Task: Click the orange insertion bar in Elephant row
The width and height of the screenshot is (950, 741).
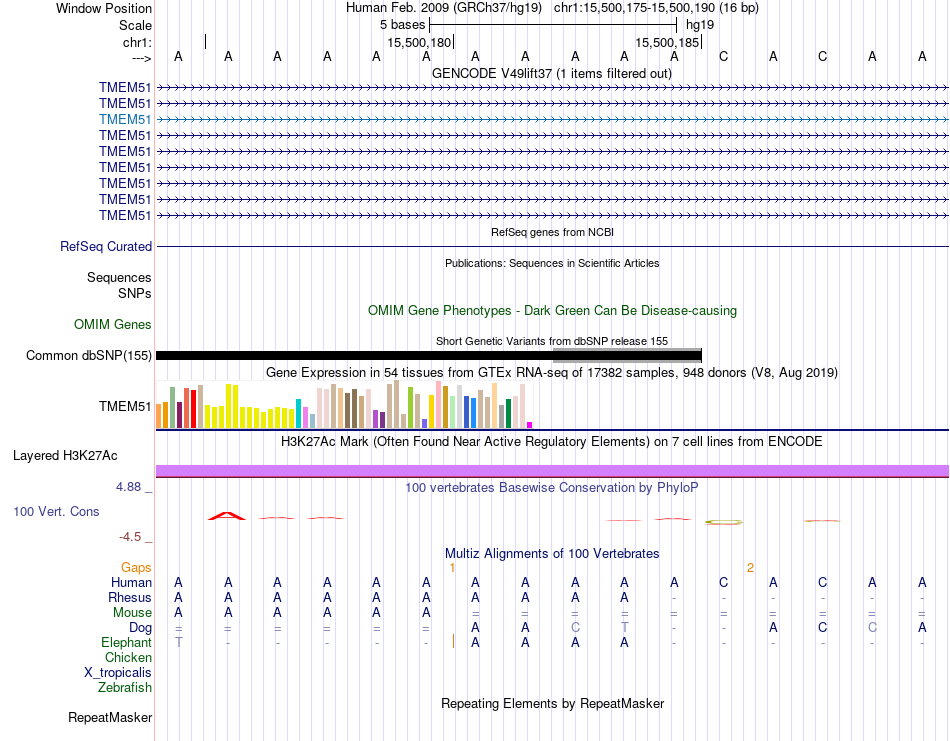Action: pyautogui.click(x=453, y=641)
